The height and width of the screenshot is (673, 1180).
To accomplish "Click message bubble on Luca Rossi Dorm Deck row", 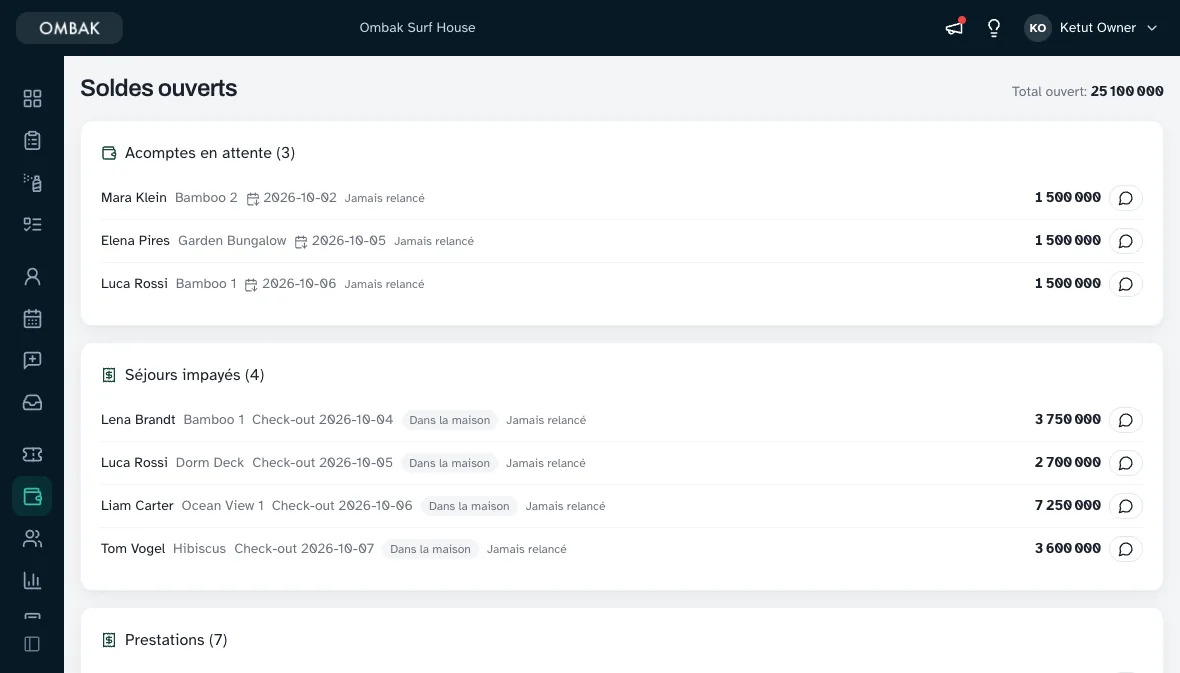I will click(1126, 463).
